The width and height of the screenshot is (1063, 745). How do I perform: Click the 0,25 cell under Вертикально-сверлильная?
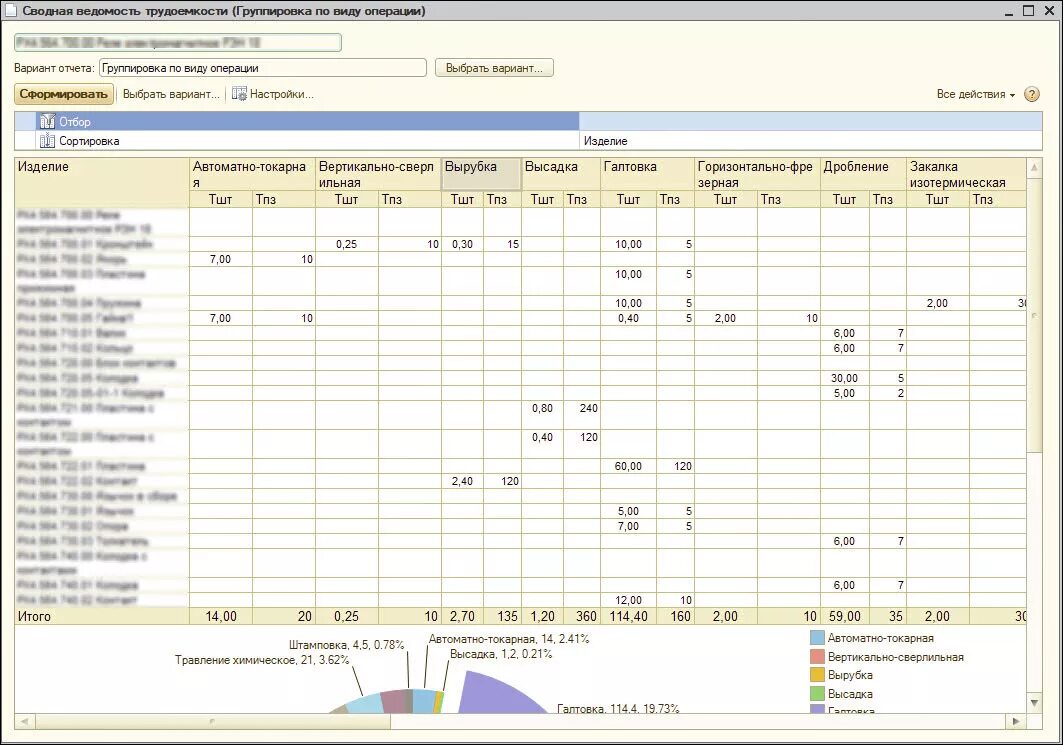point(346,244)
